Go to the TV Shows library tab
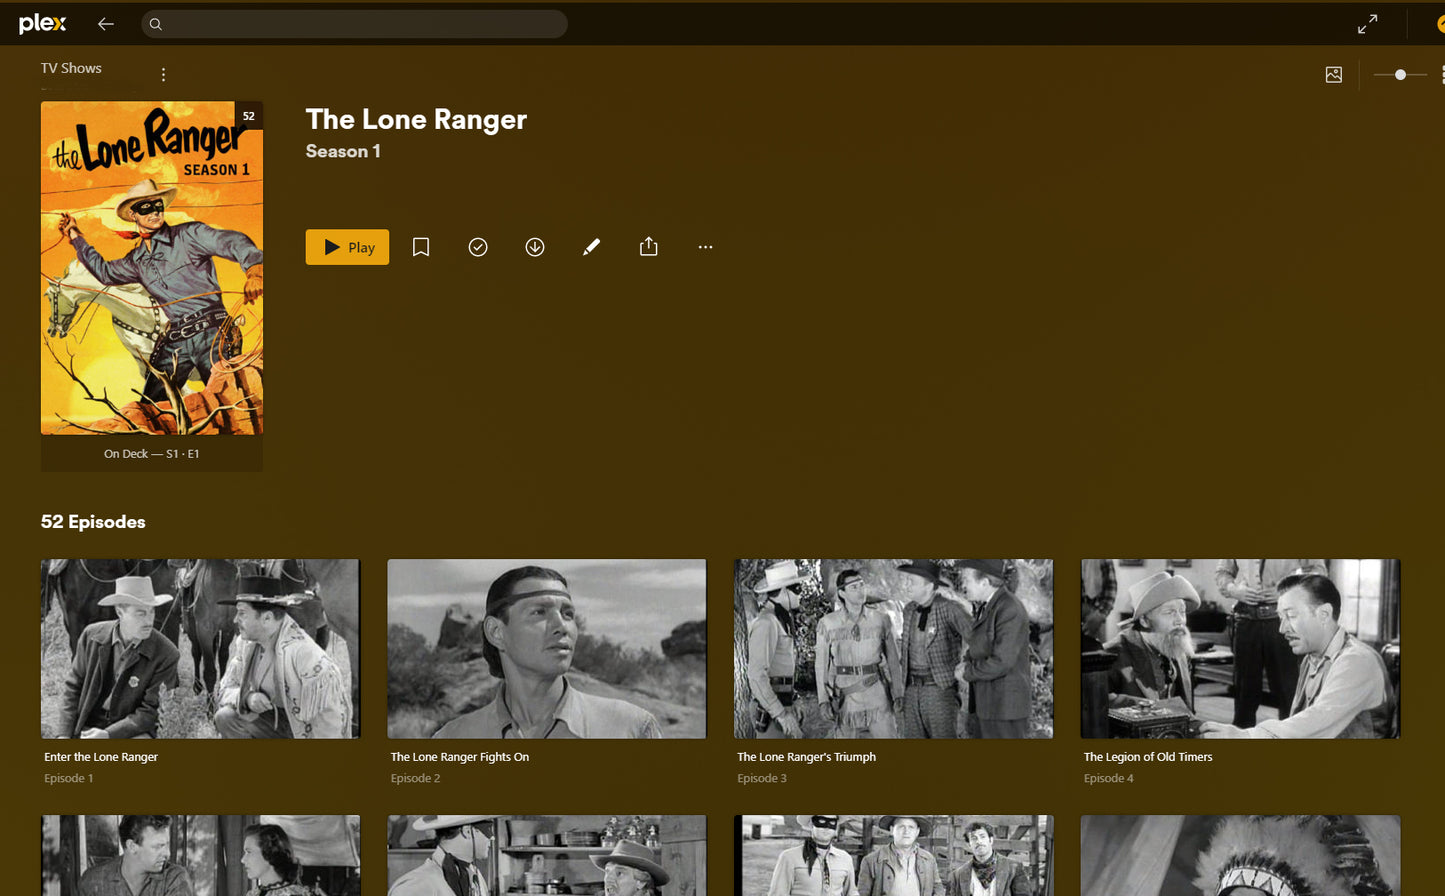Screen dimensions: 1445x896 [x=71, y=68]
